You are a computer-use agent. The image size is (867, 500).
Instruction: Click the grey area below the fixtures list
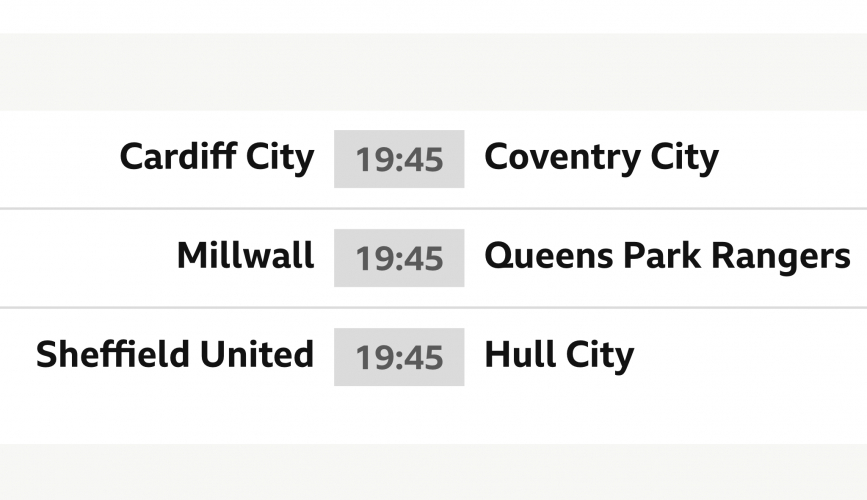pyautogui.click(x=433, y=472)
